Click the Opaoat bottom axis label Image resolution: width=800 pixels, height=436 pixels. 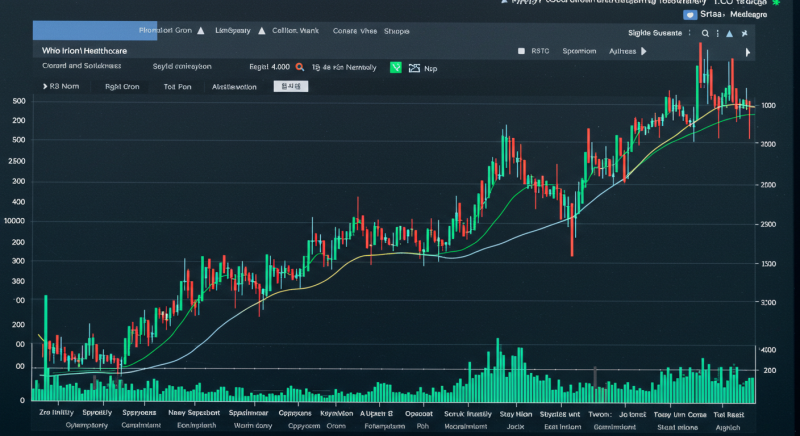click(x=419, y=414)
